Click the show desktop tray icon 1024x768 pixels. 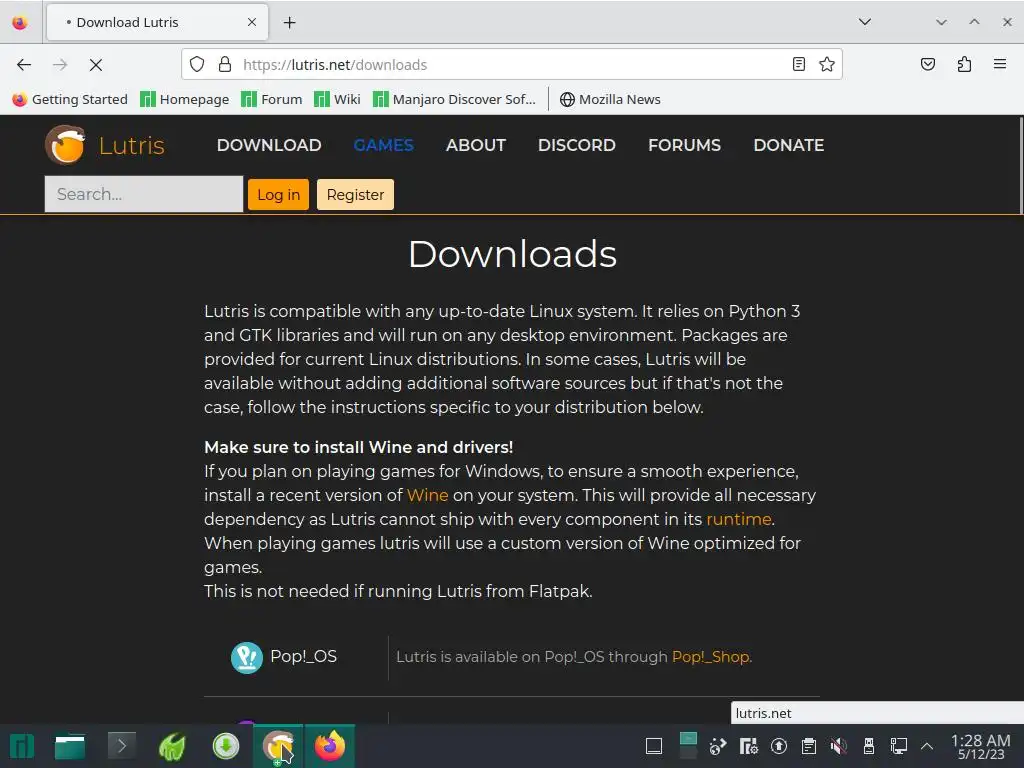[x=654, y=746]
